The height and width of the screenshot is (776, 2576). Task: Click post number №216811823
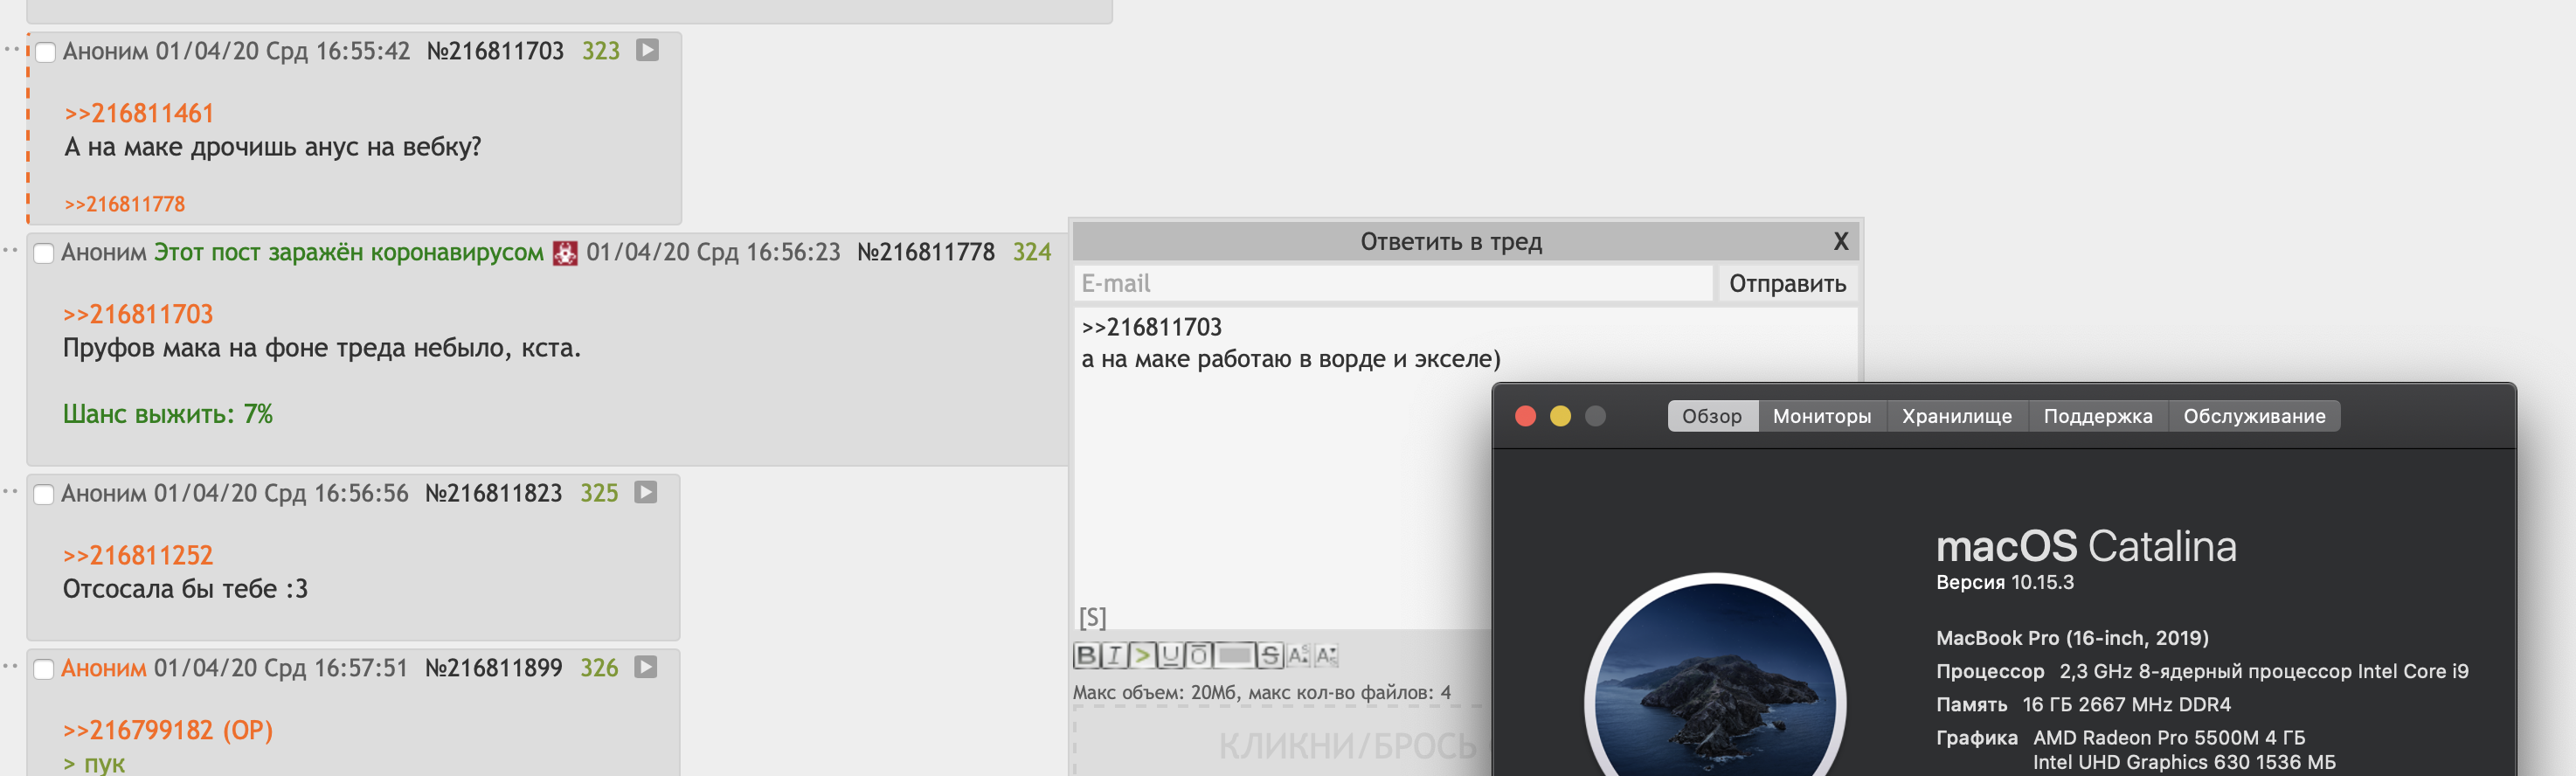click(494, 493)
